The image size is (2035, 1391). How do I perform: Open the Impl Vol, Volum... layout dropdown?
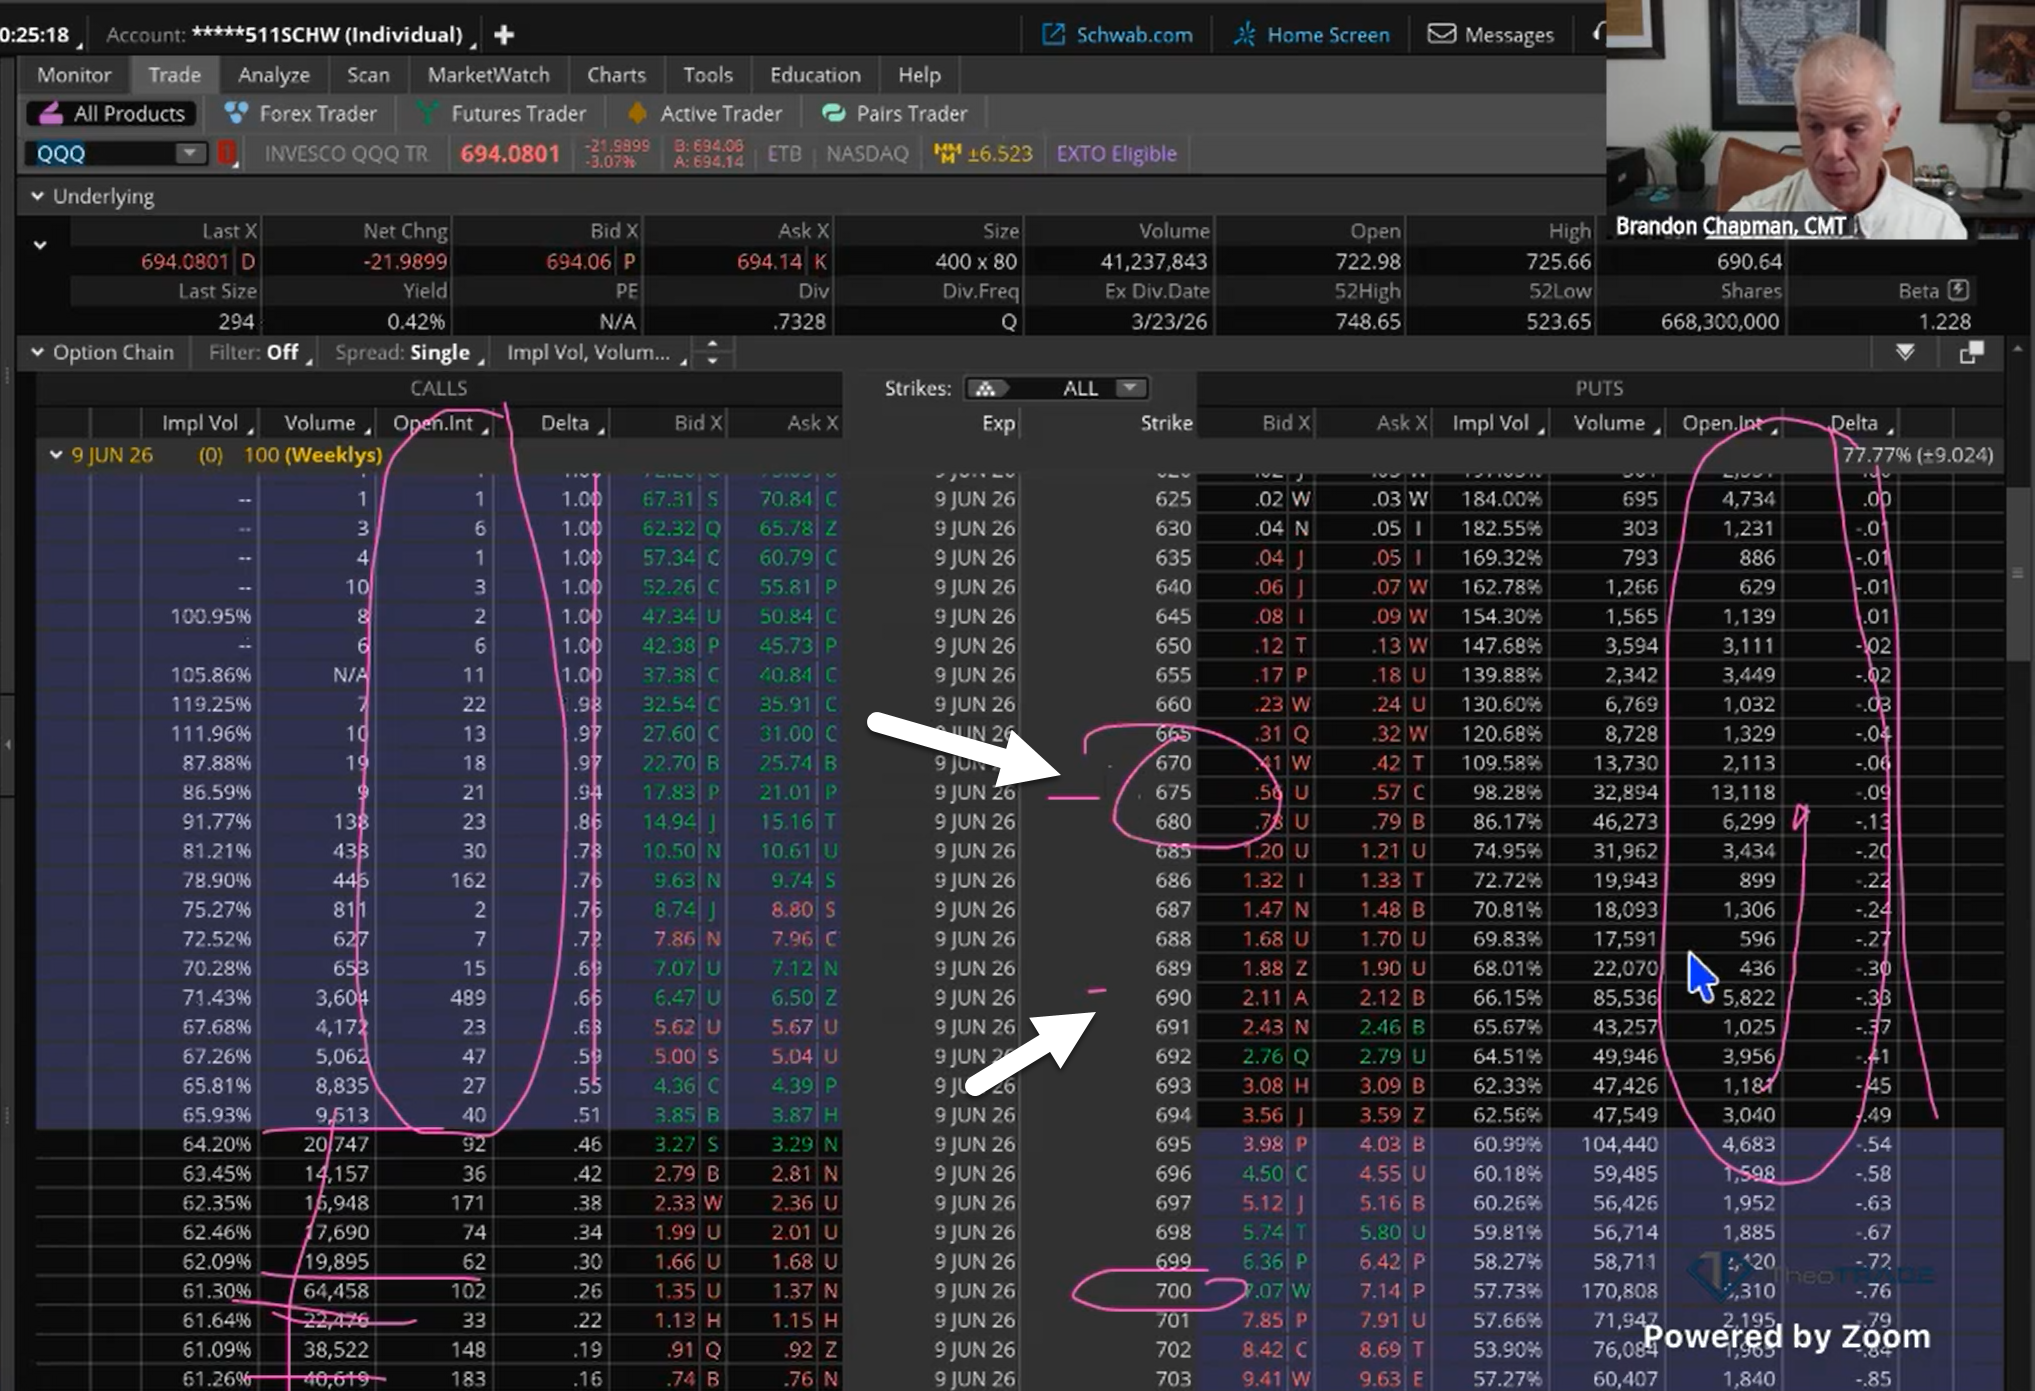click(x=595, y=353)
